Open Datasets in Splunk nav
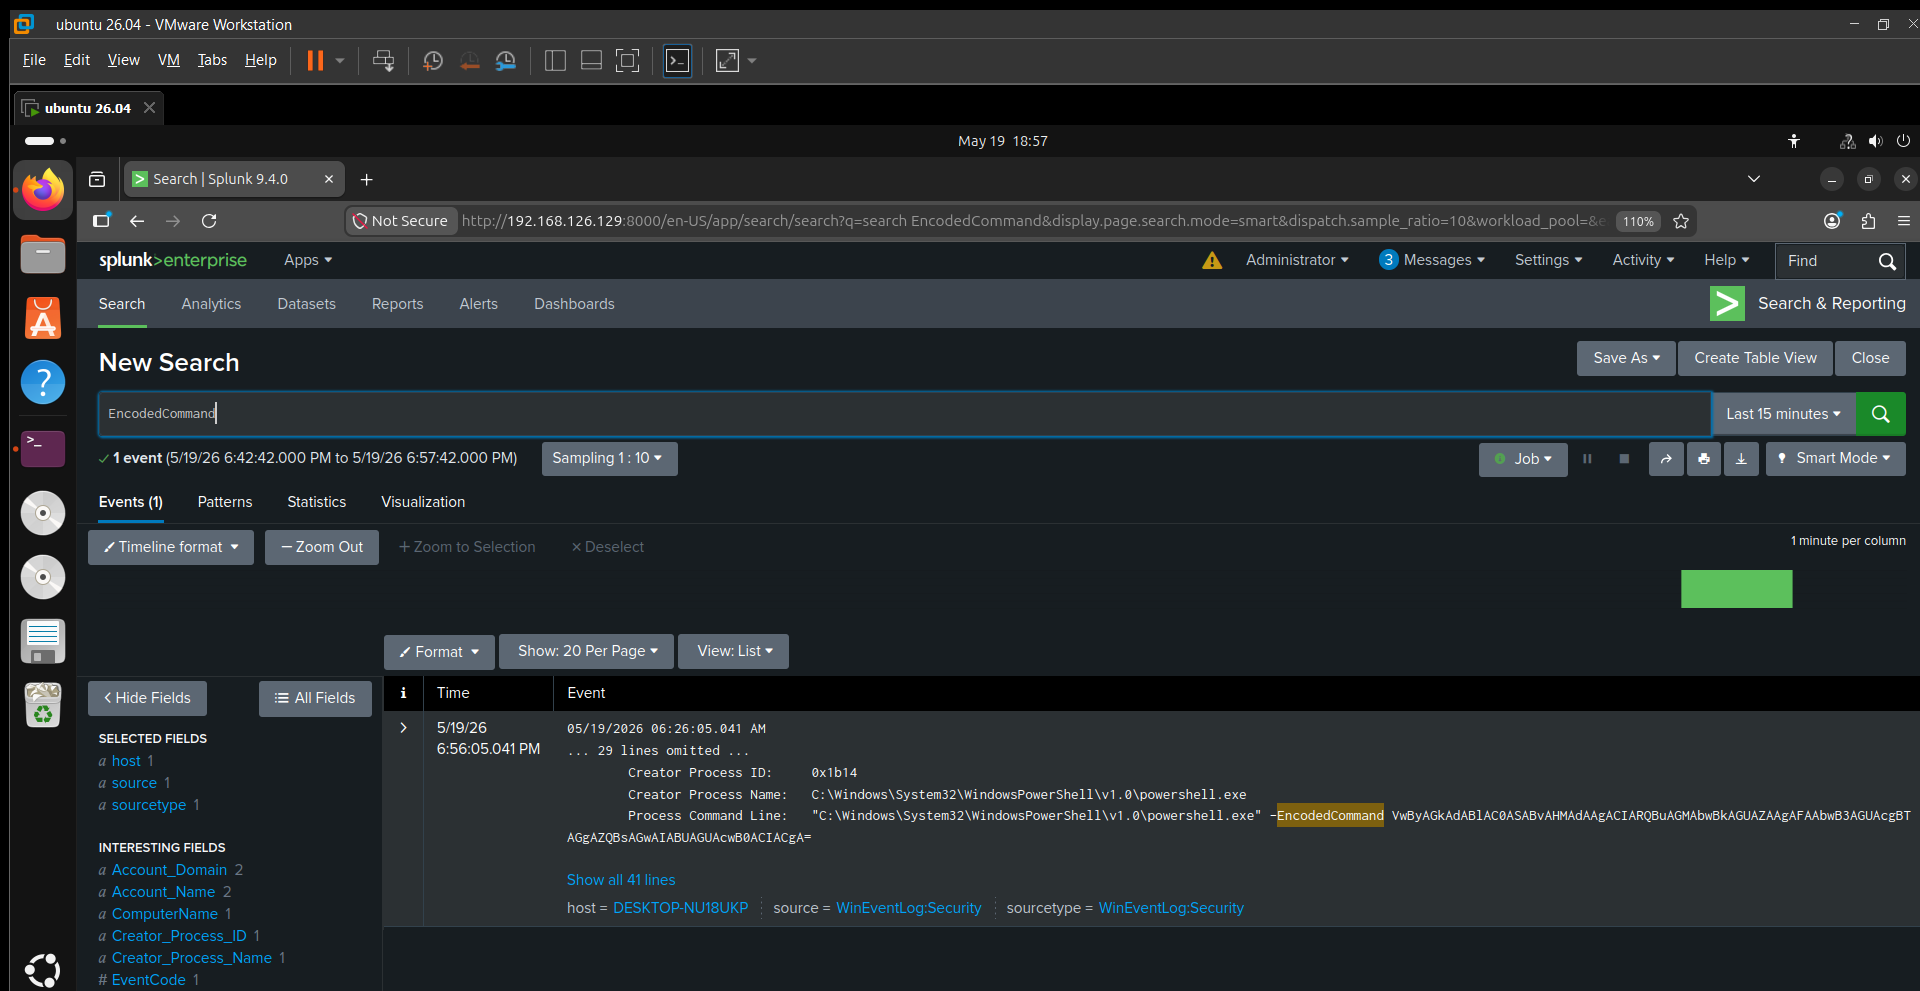Viewport: 1920px width, 991px height. pos(307,304)
